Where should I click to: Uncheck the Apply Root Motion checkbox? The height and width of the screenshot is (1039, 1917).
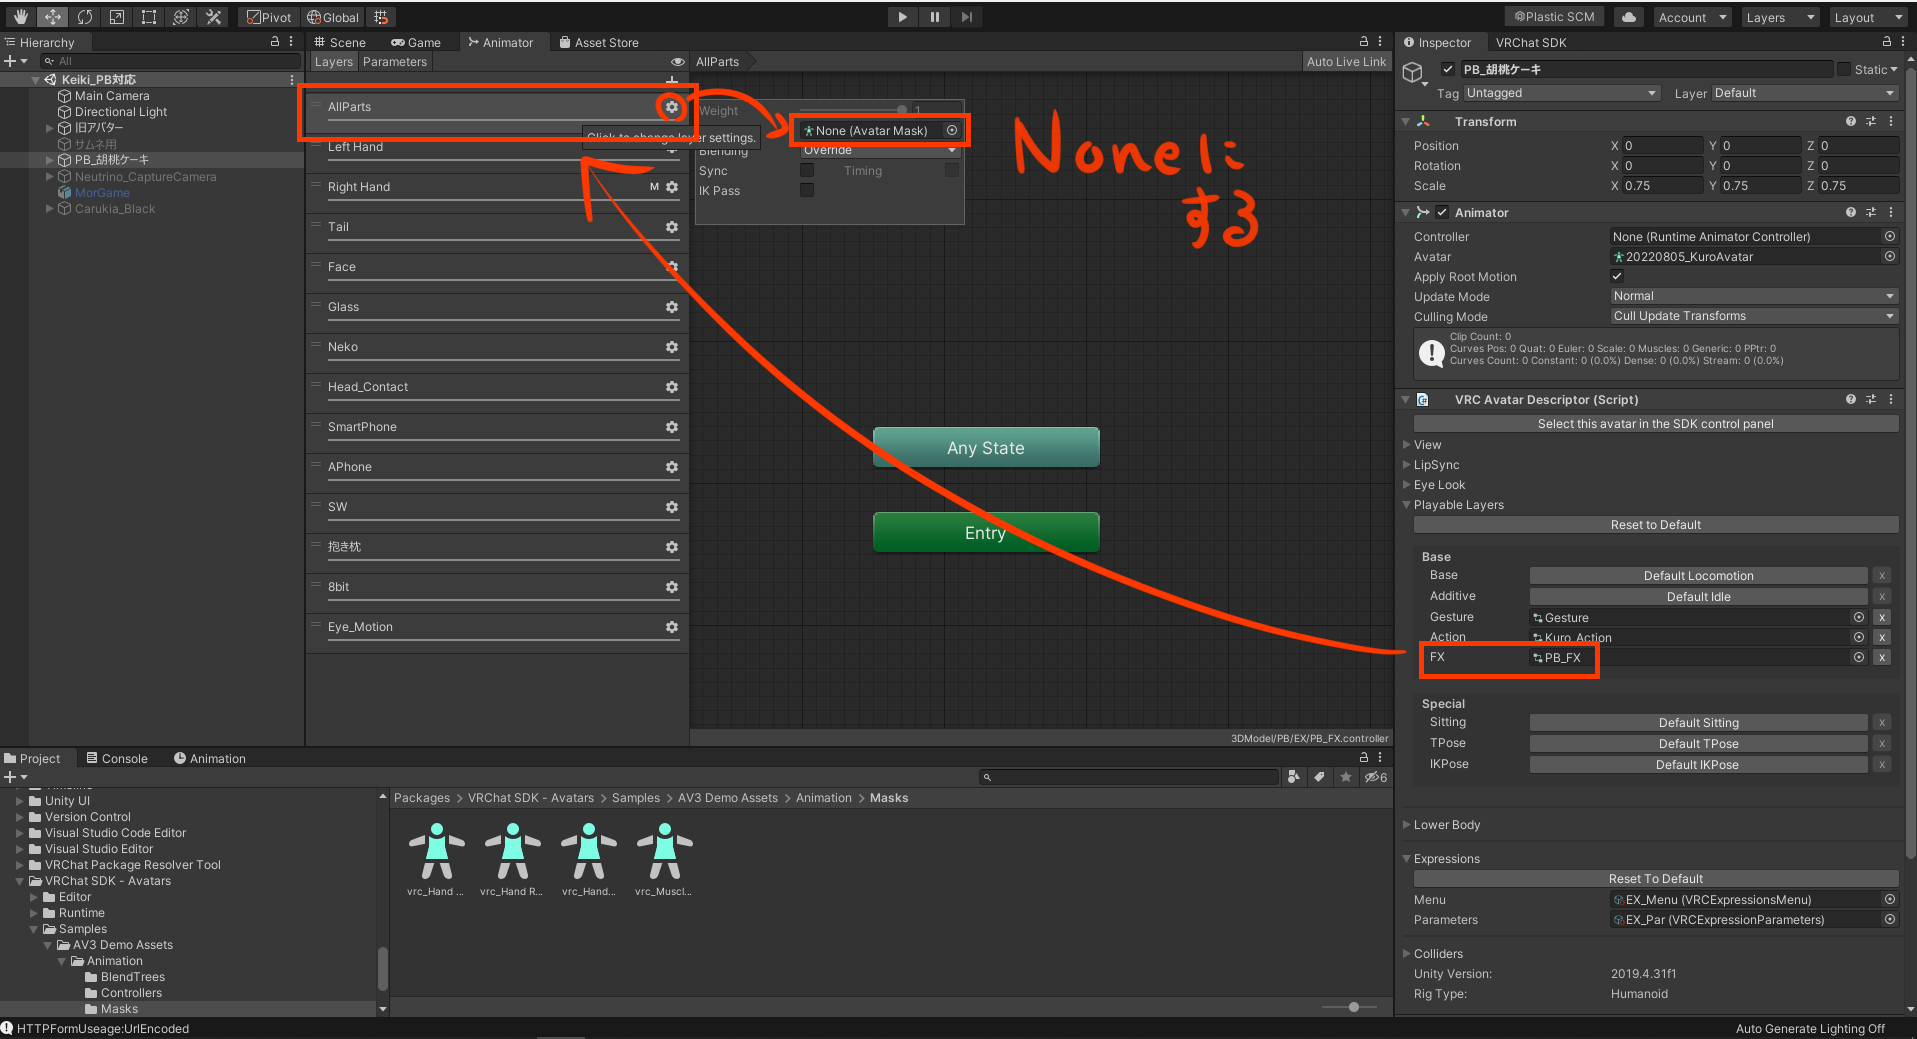click(x=1617, y=277)
